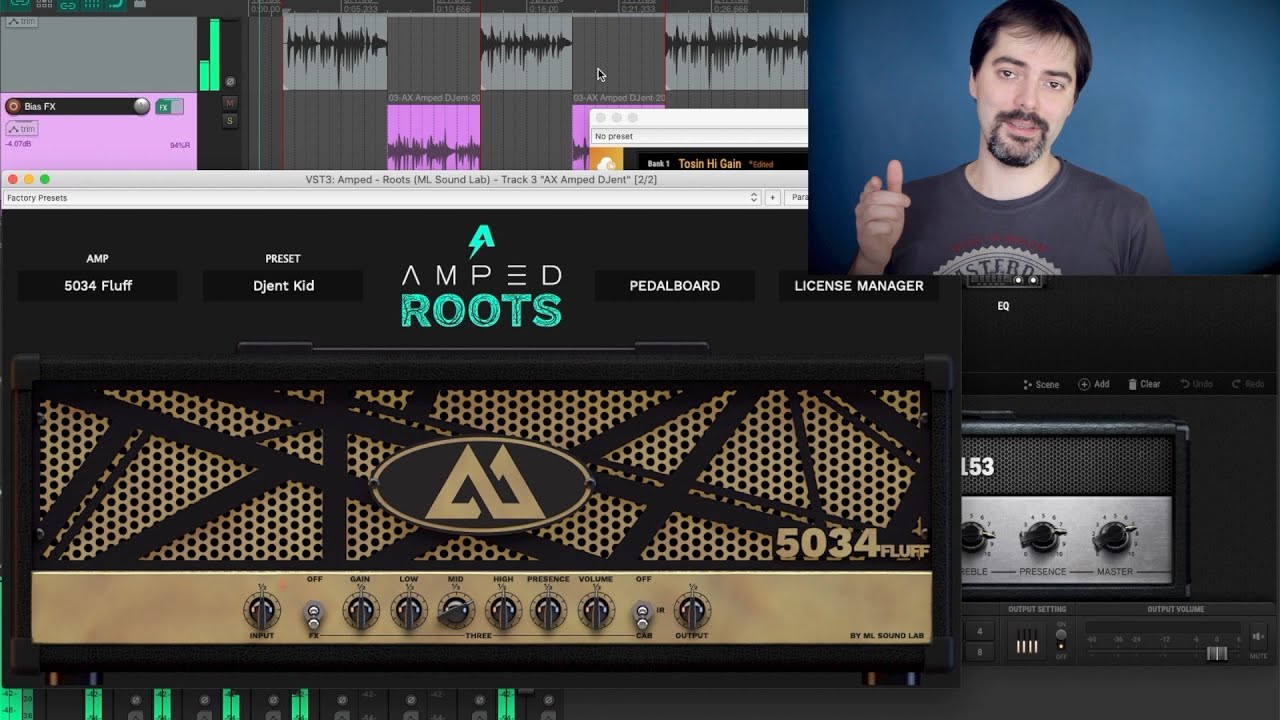Select the EQ label in Bias FX
1280x720 pixels.
(1003, 306)
